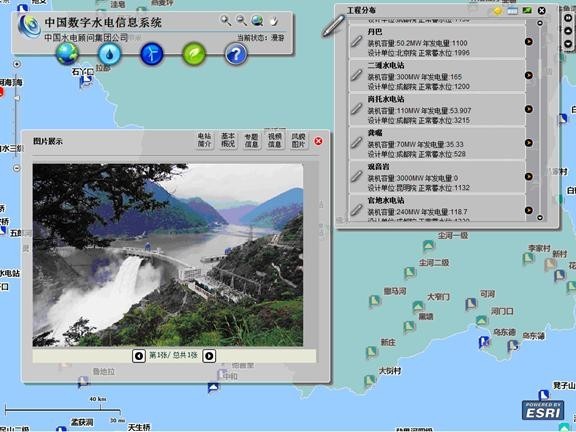Viewport: 576px width, 432px height.
Task: Open the question mark help module
Action: pyautogui.click(x=236, y=54)
